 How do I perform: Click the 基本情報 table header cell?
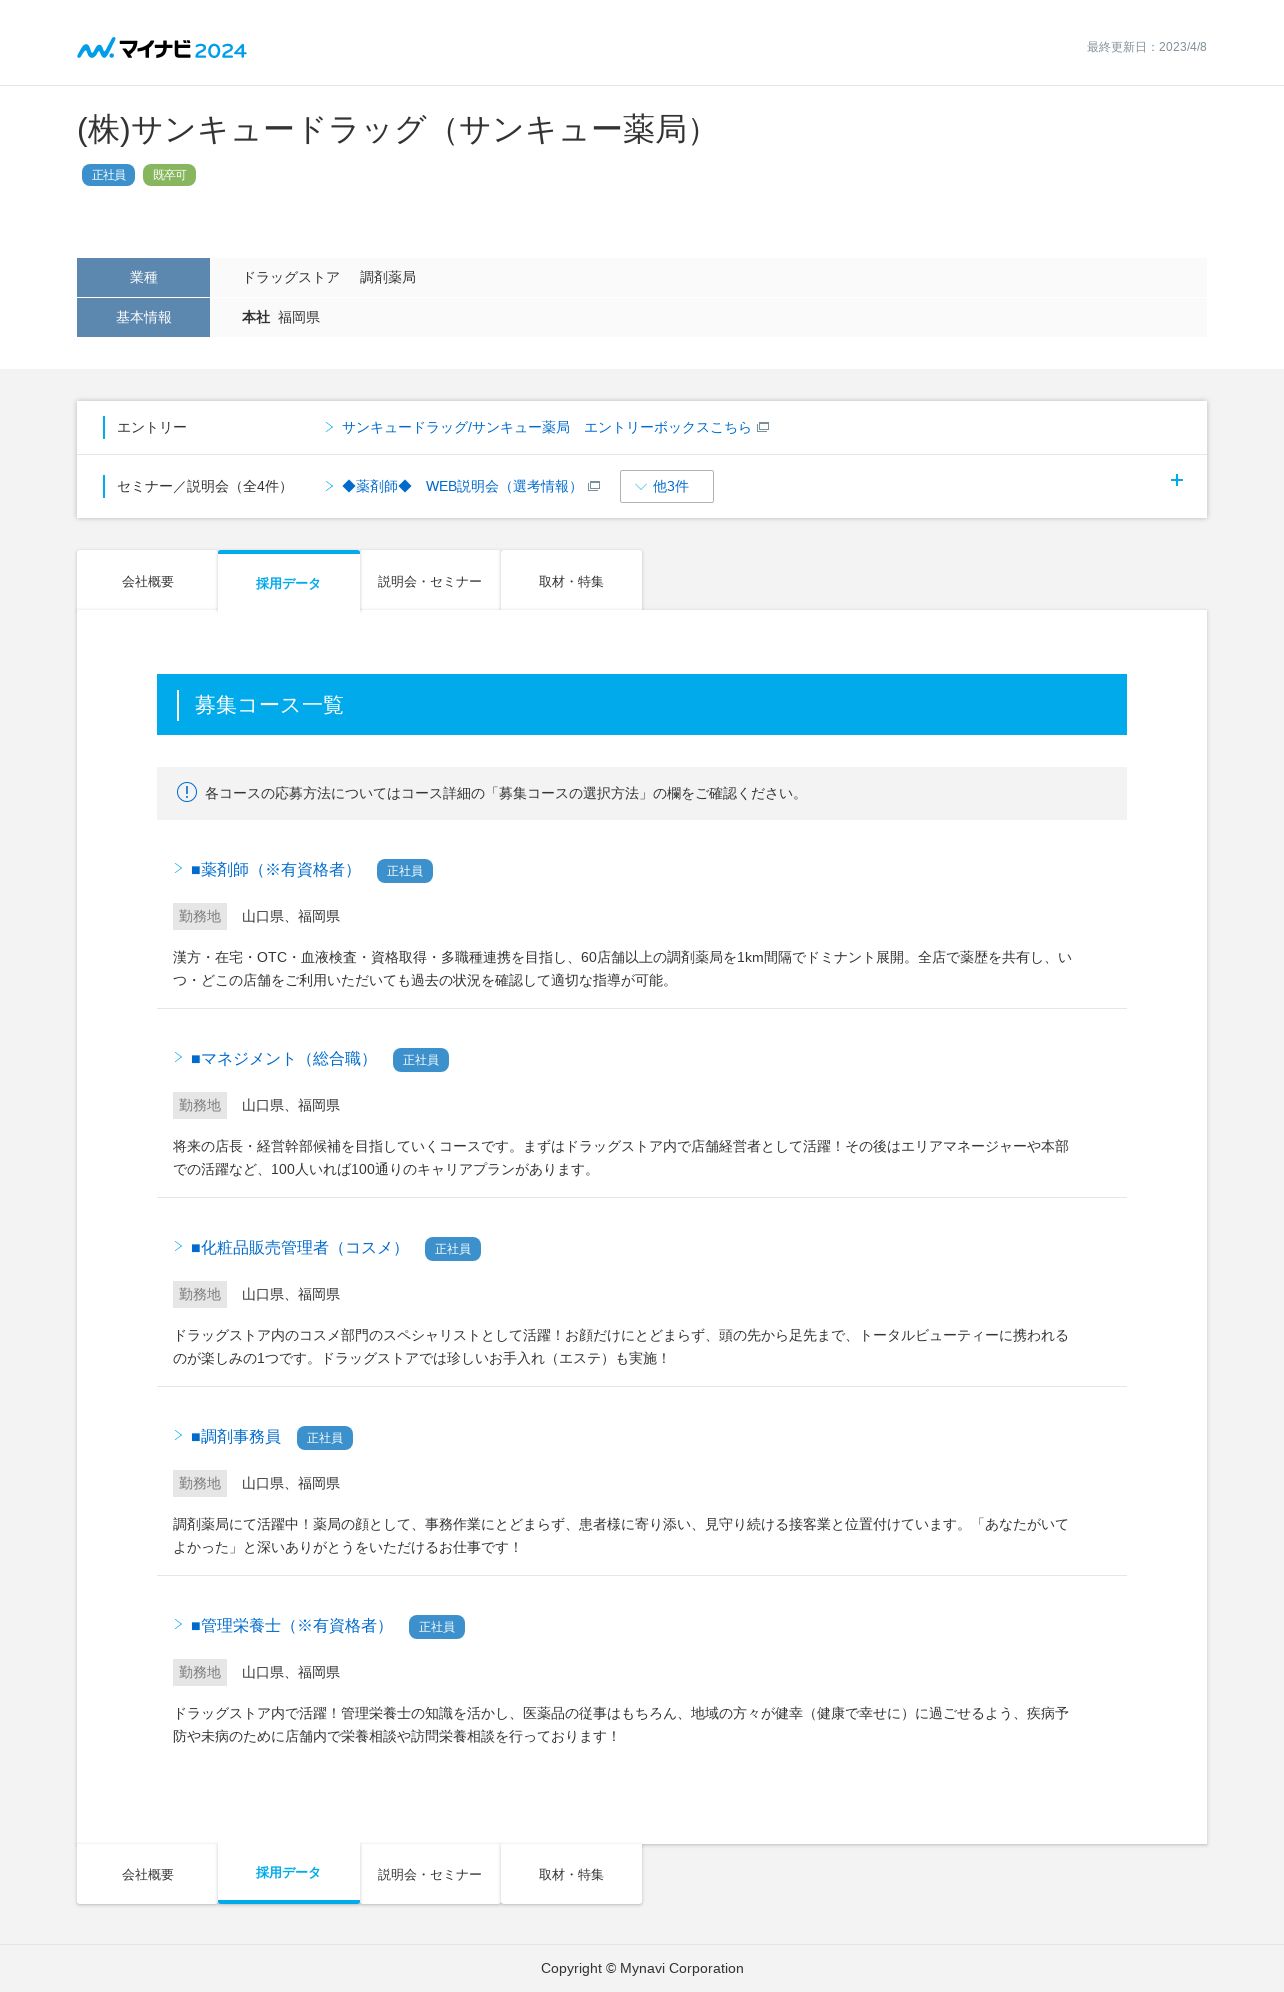pos(143,317)
